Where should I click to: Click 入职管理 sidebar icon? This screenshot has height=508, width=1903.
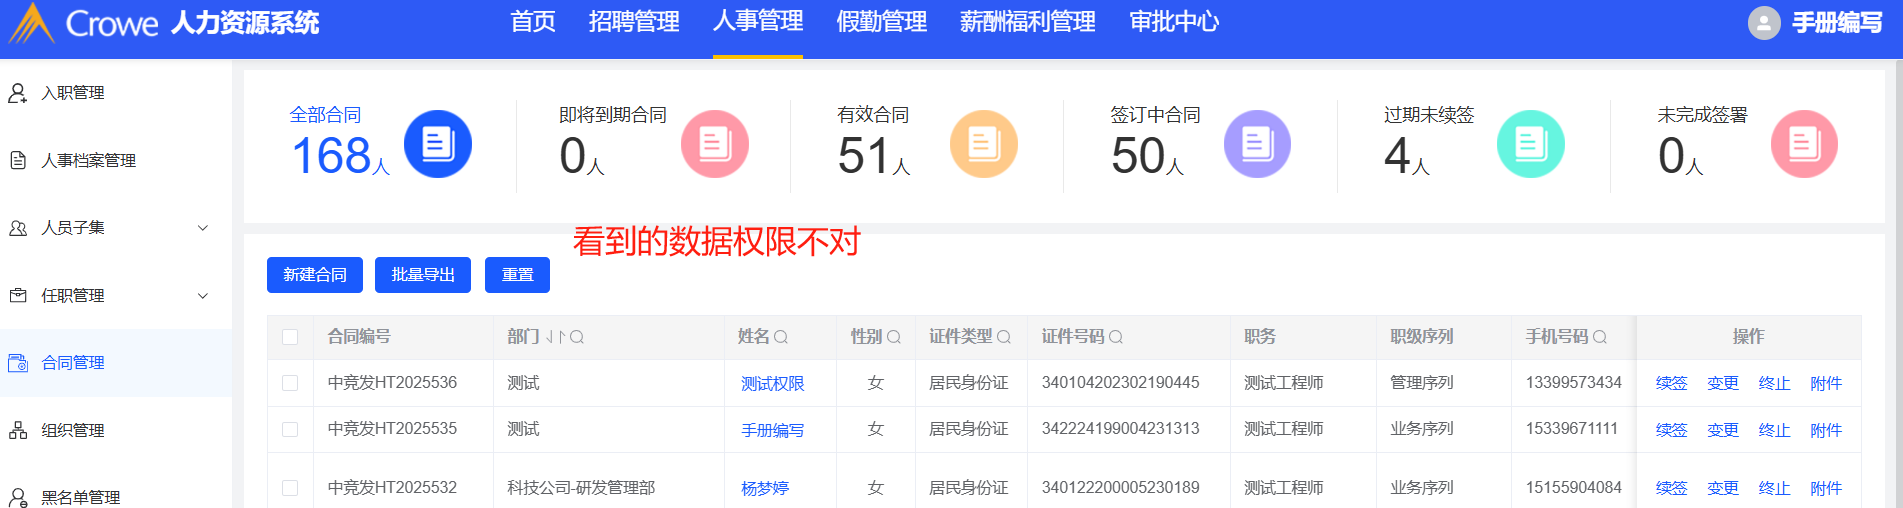pyautogui.click(x=18, y=93)
